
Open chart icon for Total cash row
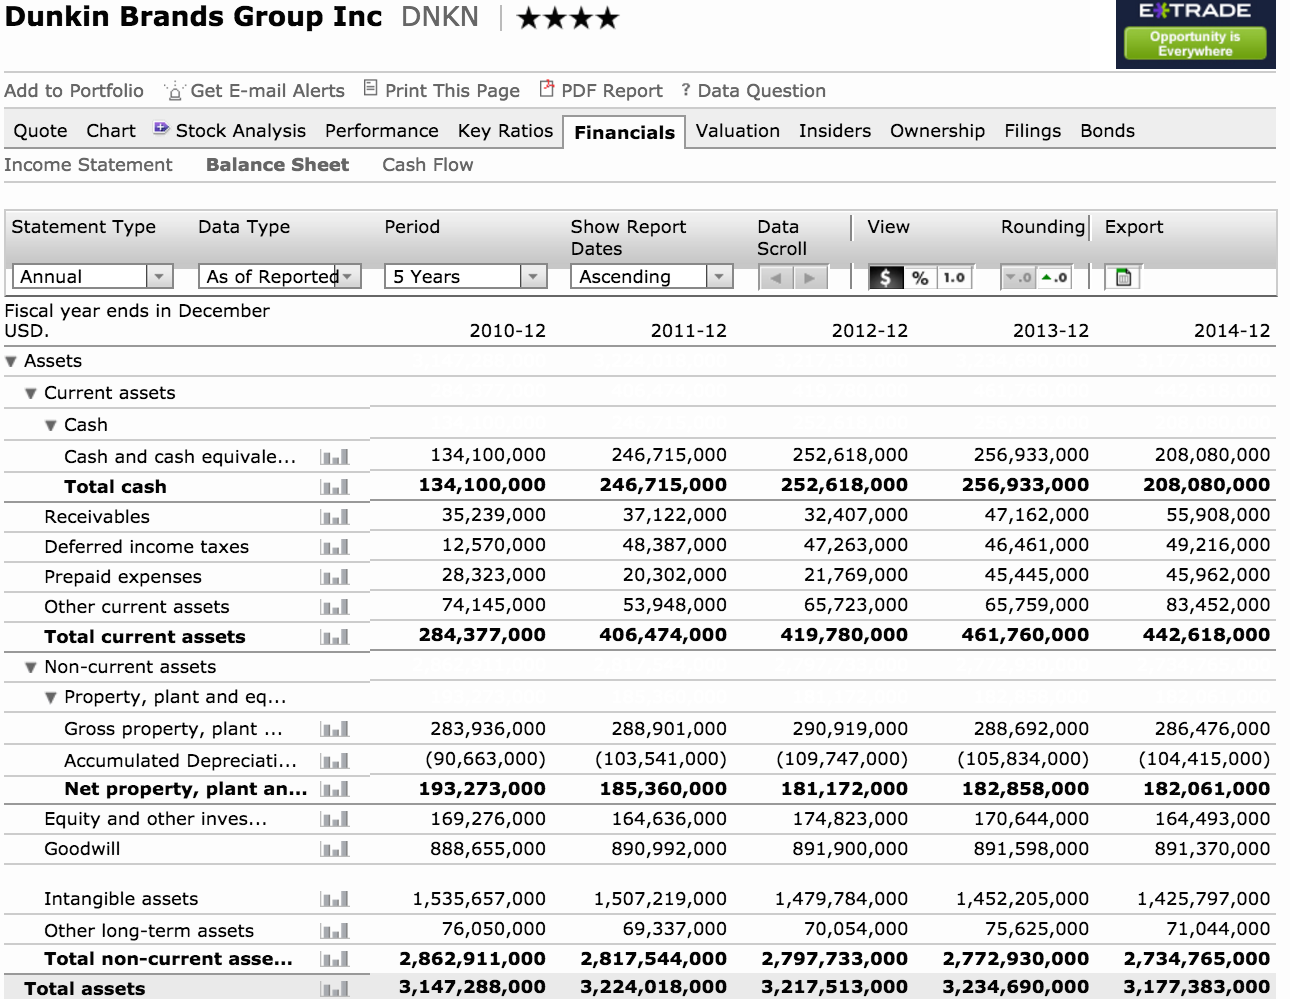(x=335, y=487)
